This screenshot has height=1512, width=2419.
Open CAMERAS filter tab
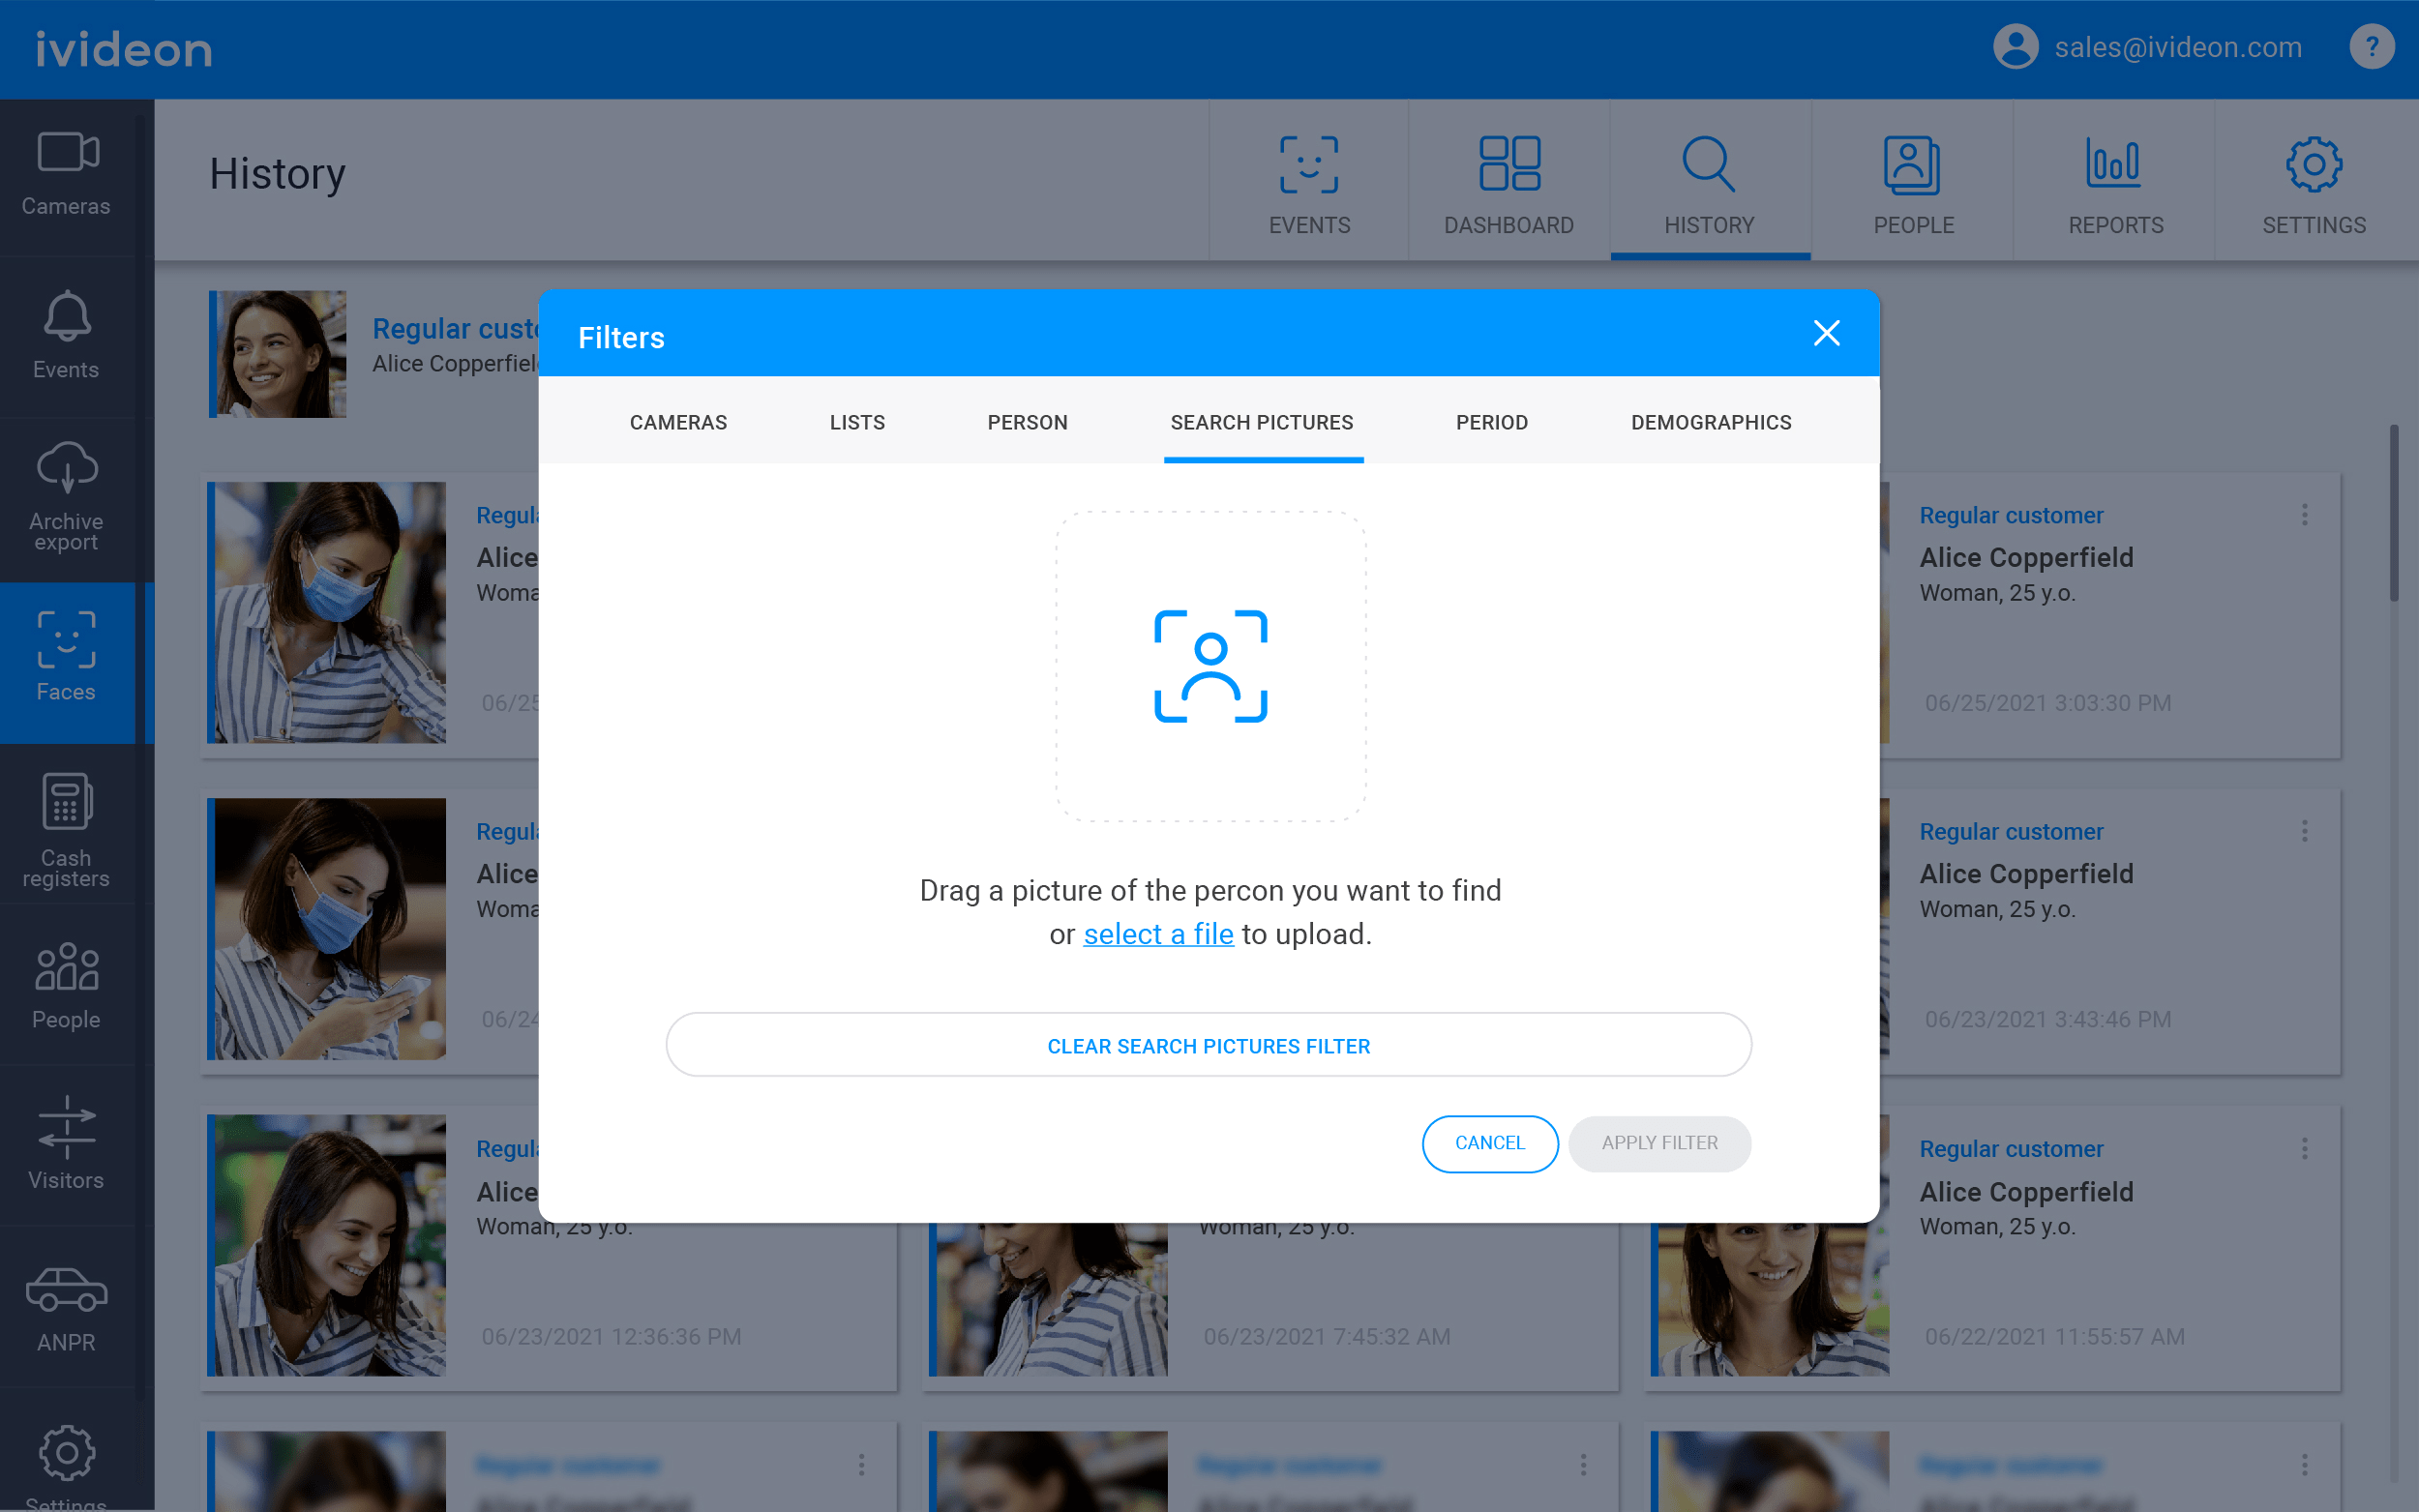677,422
